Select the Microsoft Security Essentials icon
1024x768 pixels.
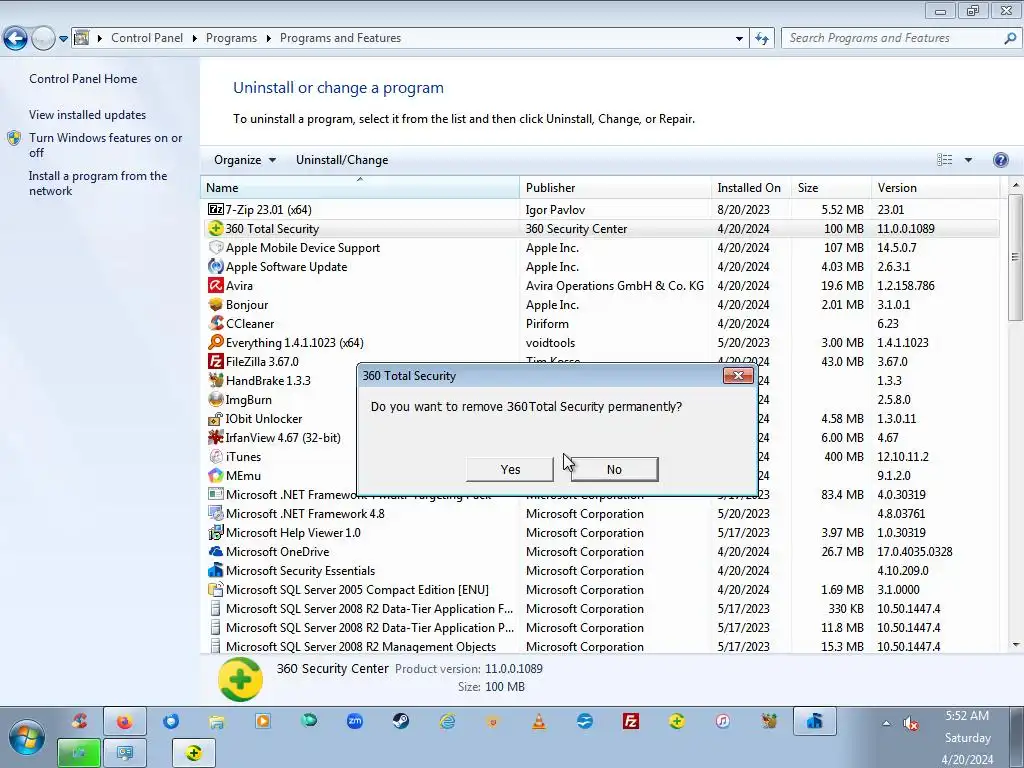pyautogui.click(x=216, y=571)
